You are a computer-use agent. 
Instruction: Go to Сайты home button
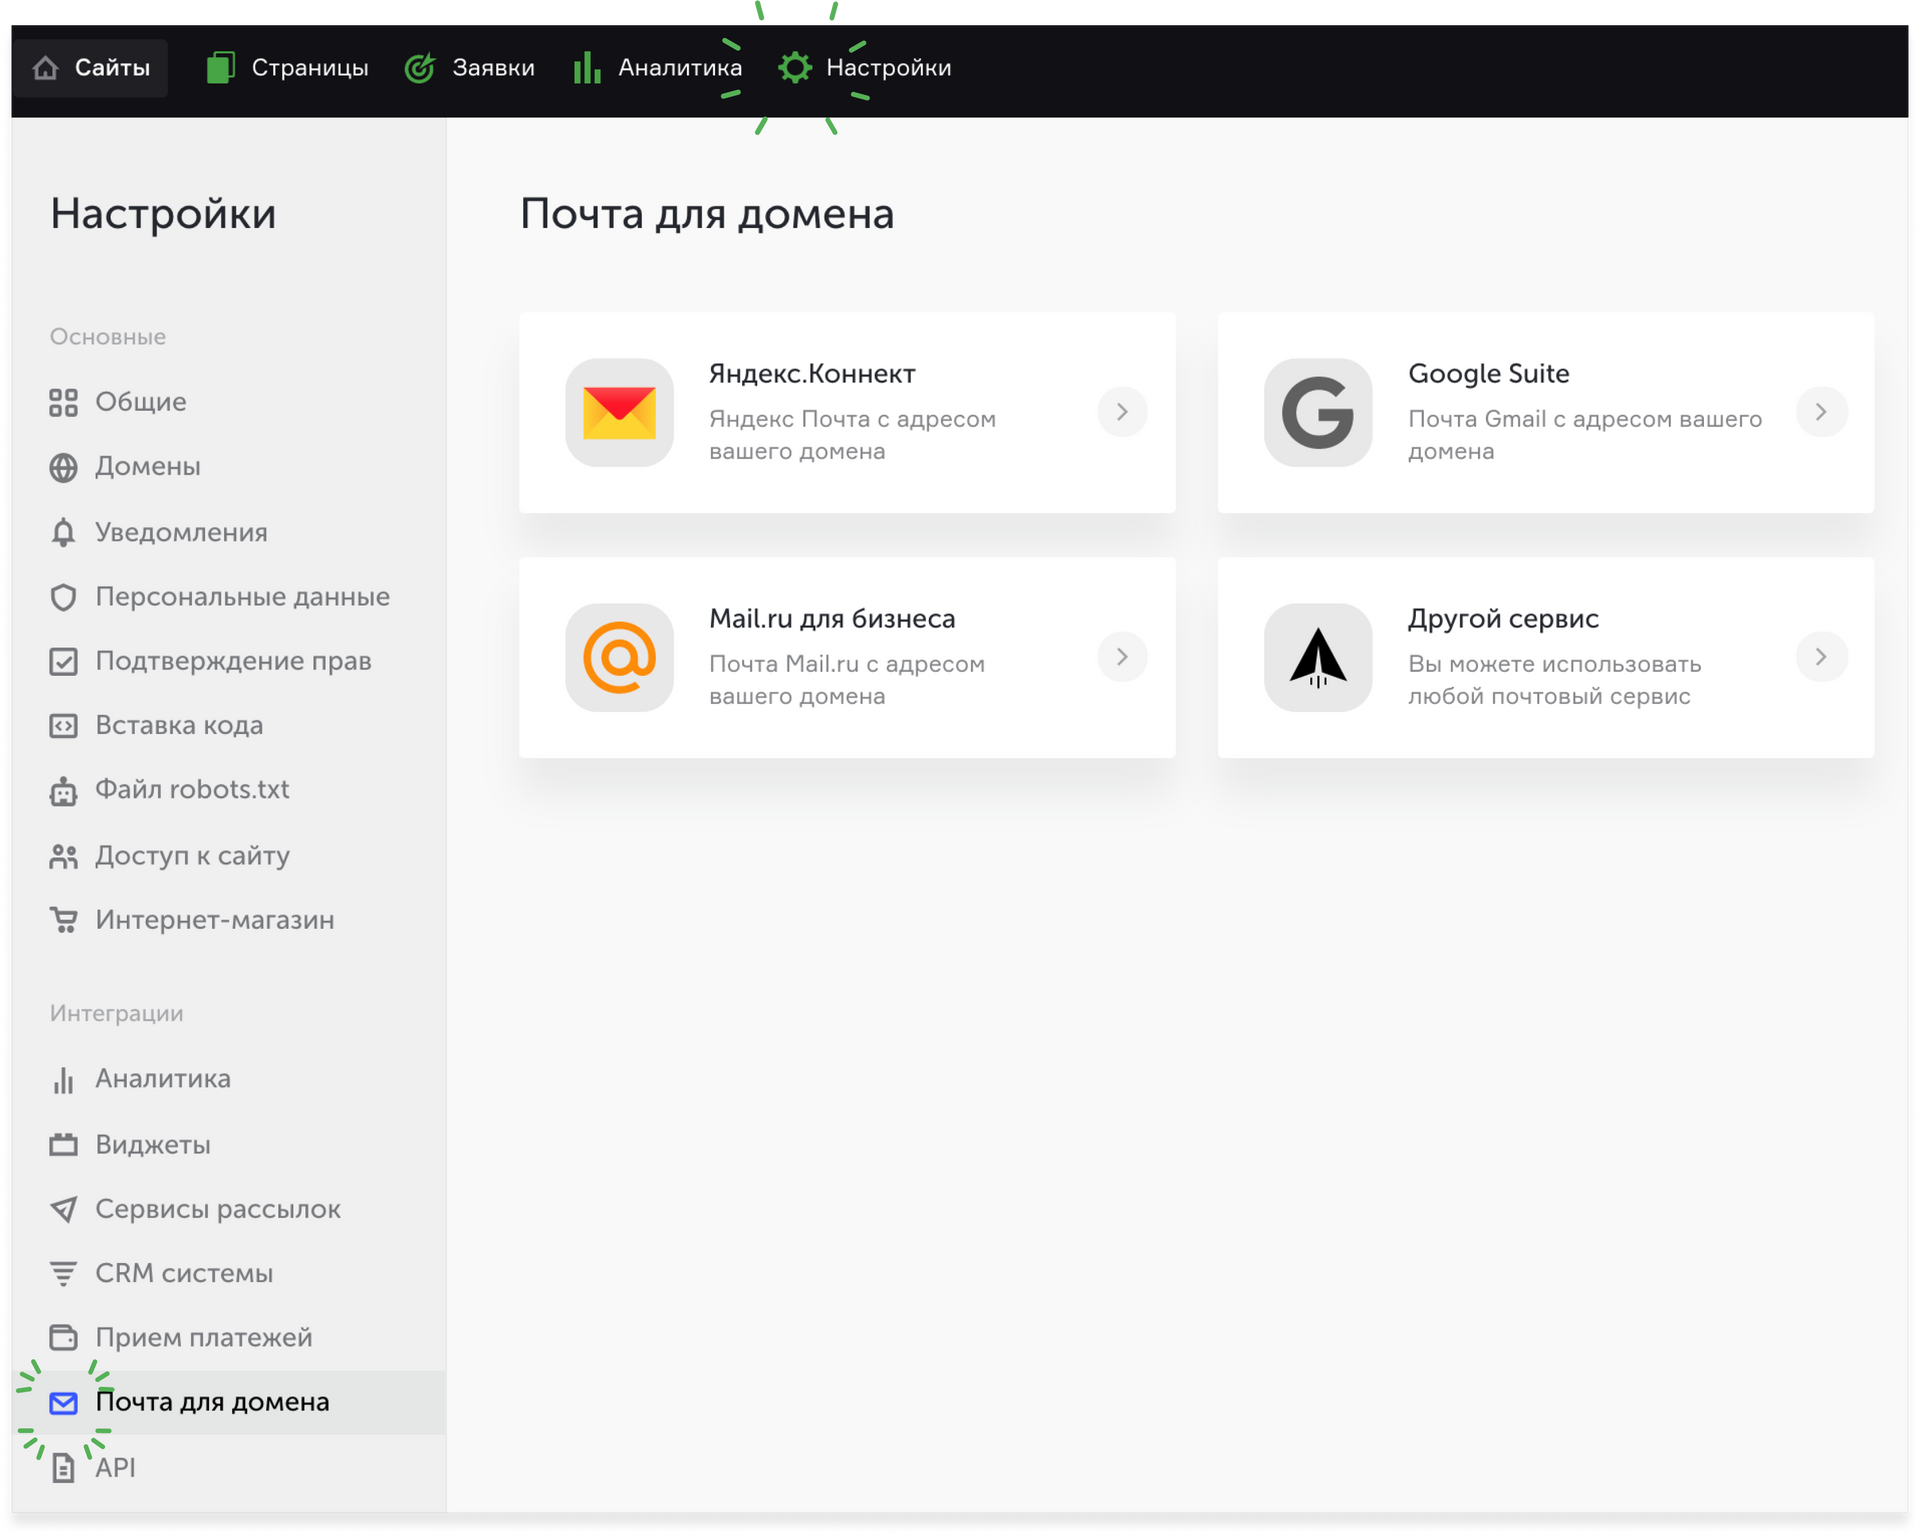point(91,68)
